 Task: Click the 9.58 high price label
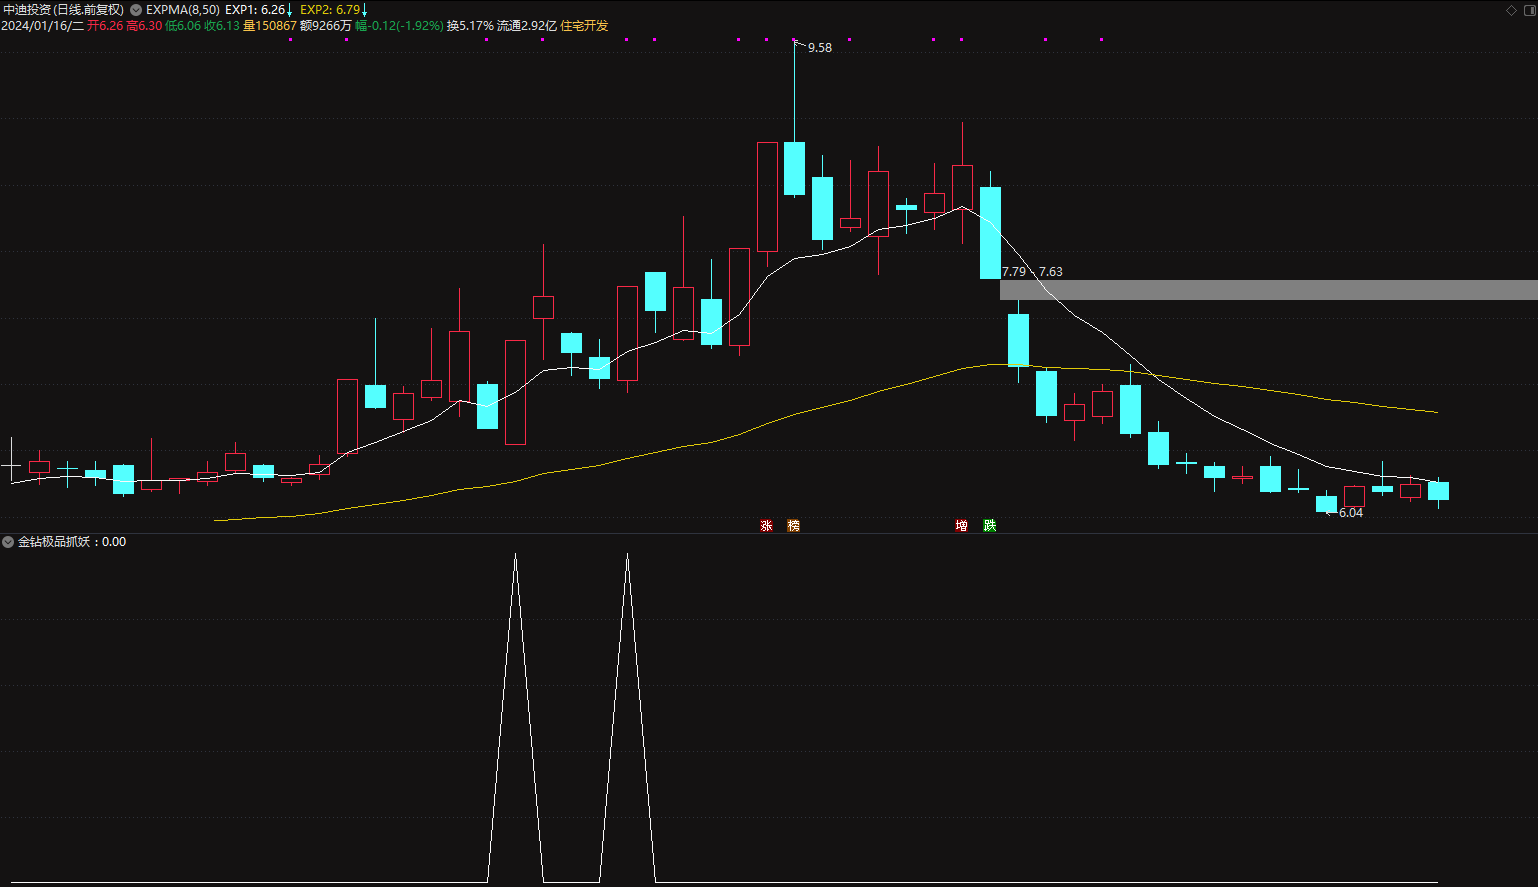(820, 48)
